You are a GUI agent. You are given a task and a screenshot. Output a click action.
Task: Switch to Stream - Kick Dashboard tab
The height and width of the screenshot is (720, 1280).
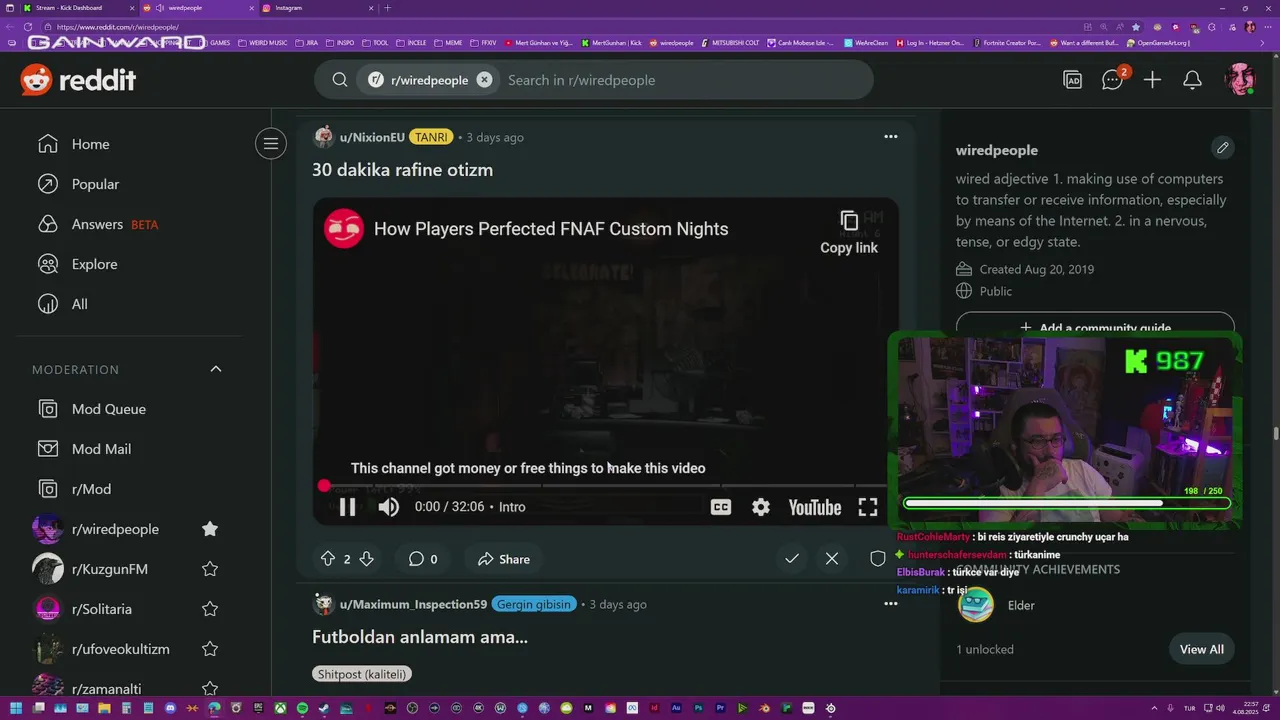coord(77,8)
